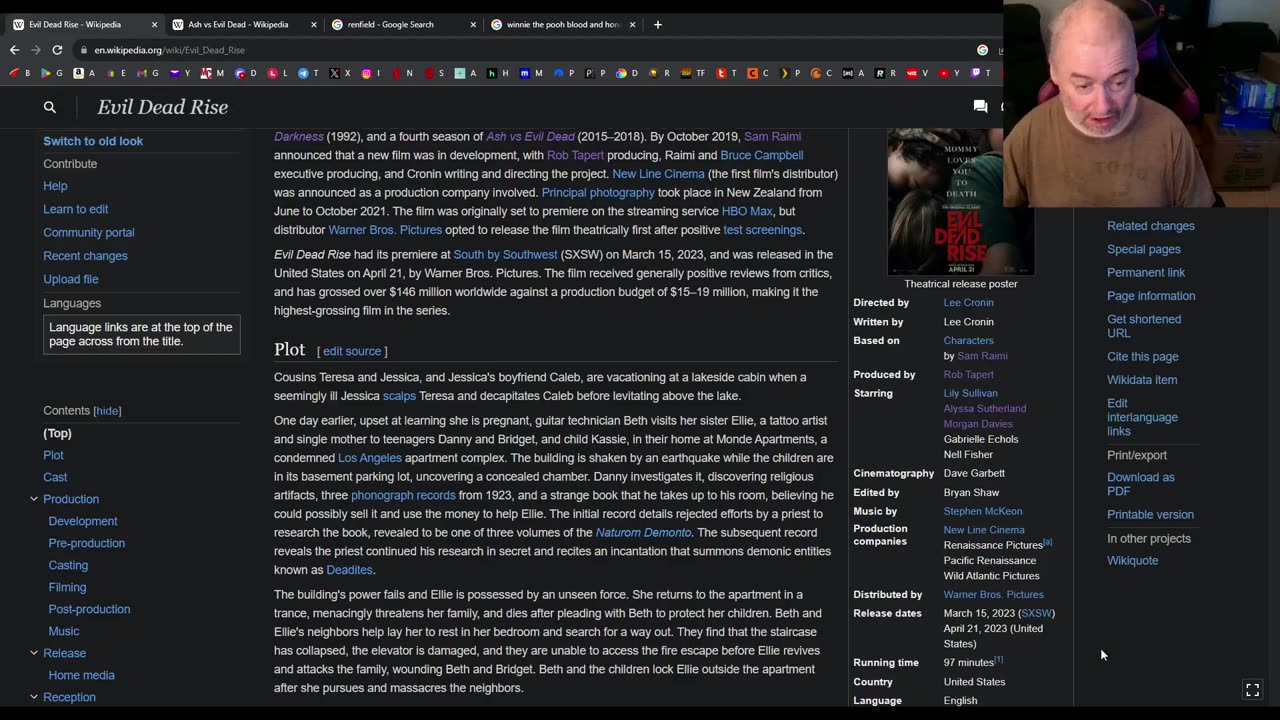Open the Naturom Demonto link
This screenshot has width=1280, height=720.
(x=643, y=533)
